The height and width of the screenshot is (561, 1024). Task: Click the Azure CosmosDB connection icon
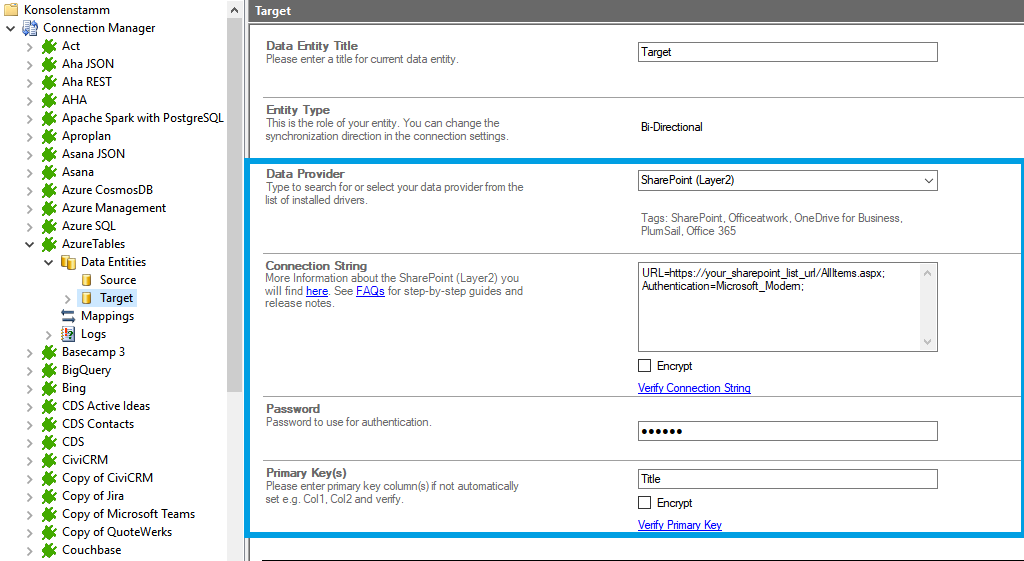(x=49, y=190)
